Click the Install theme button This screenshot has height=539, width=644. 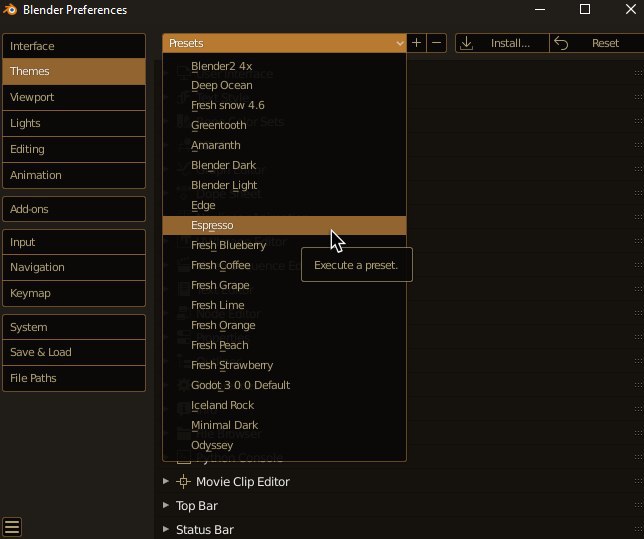pos(502,43)
